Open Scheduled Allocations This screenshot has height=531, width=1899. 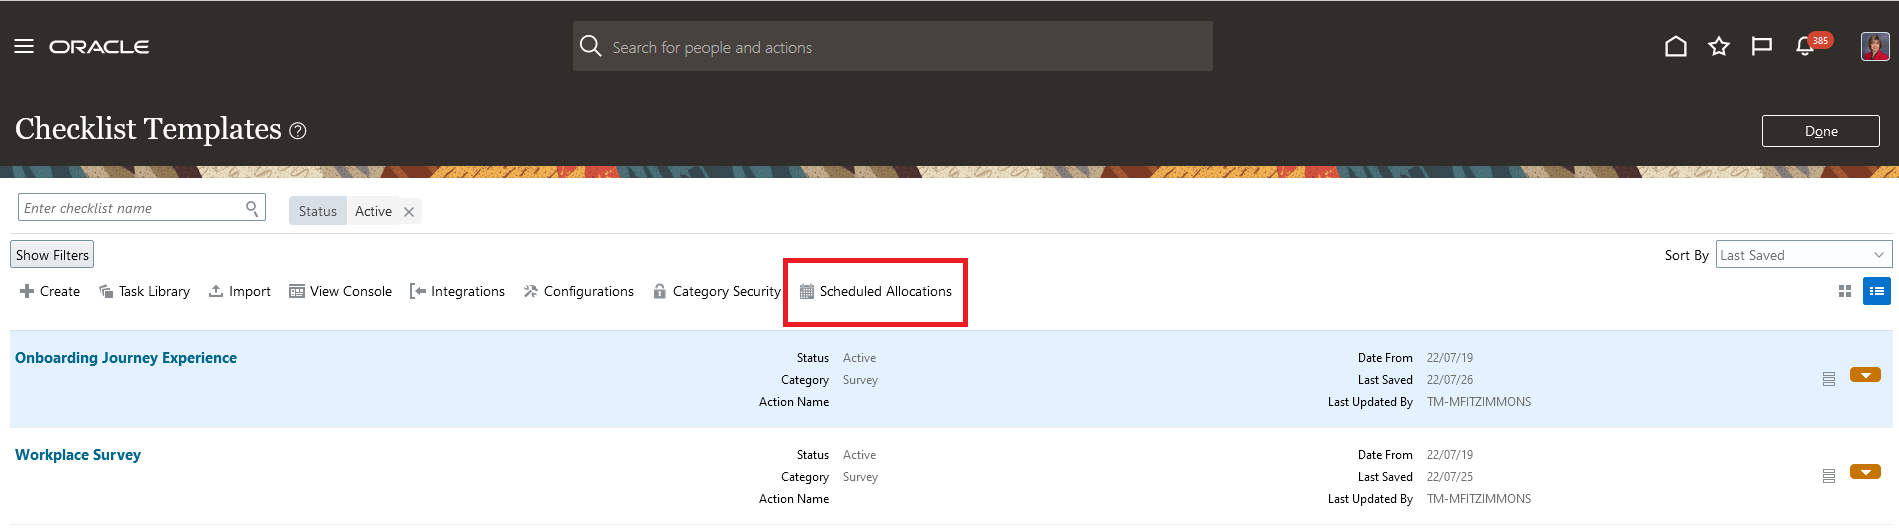point(876,292)
